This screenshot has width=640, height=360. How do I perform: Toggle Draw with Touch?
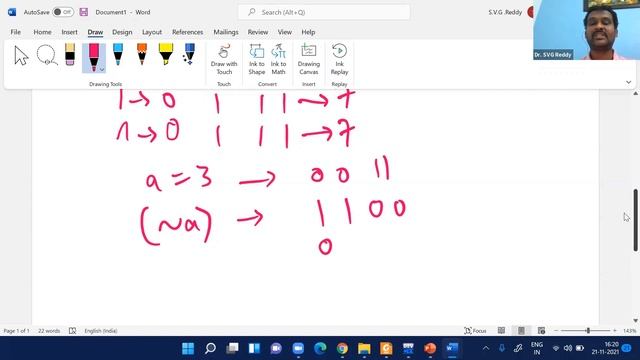[224, 60]
